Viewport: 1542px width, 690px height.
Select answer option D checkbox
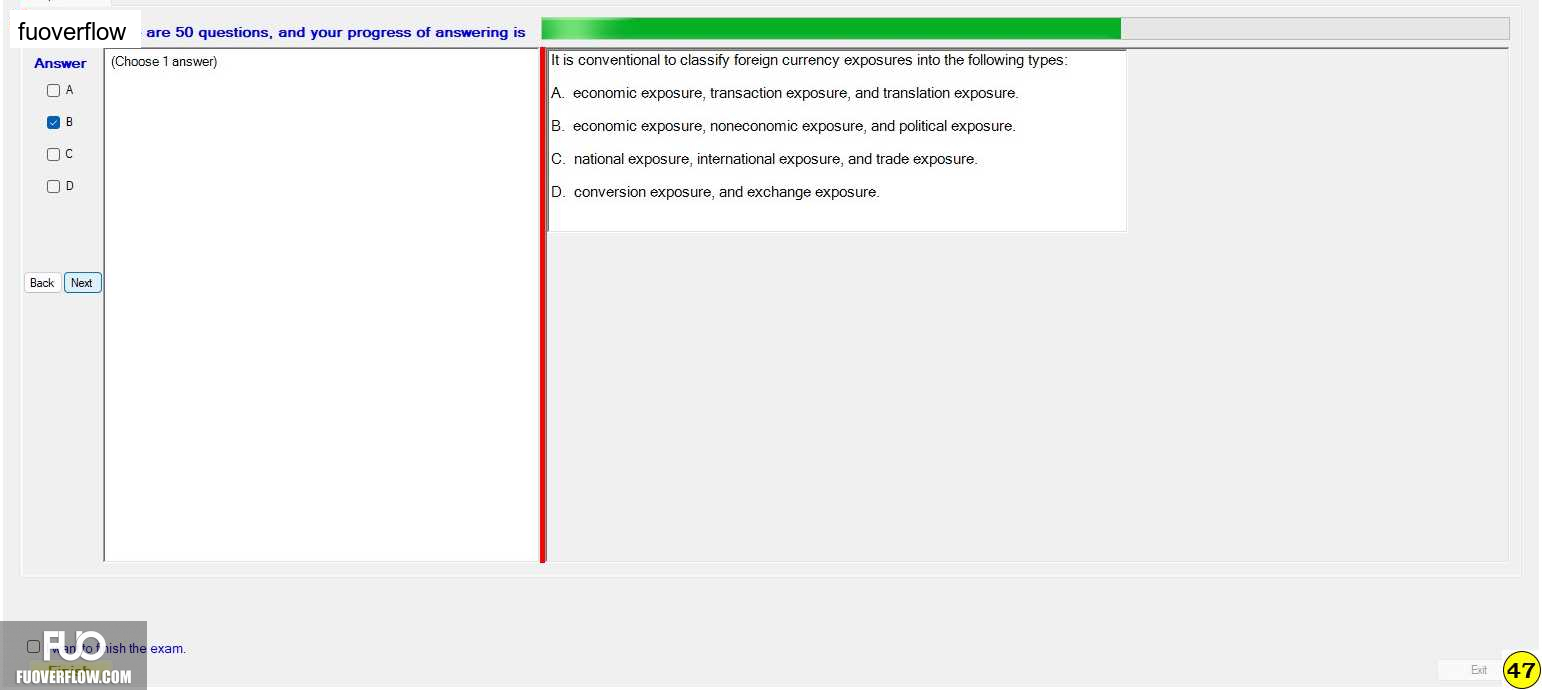(54, 187)
